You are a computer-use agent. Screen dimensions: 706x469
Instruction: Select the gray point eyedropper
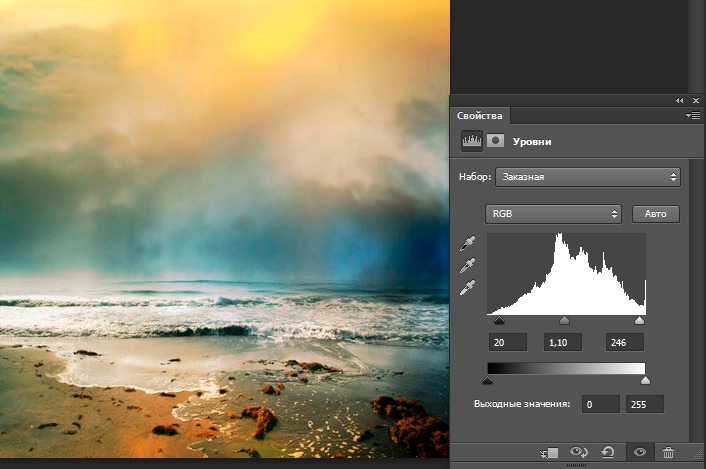(467, 266)
